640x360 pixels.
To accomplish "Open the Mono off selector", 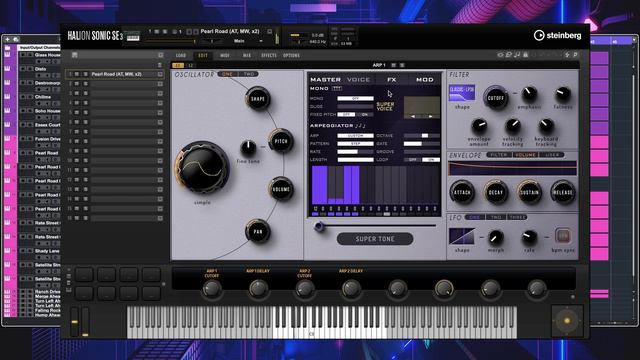I will (x=355, y=98).
